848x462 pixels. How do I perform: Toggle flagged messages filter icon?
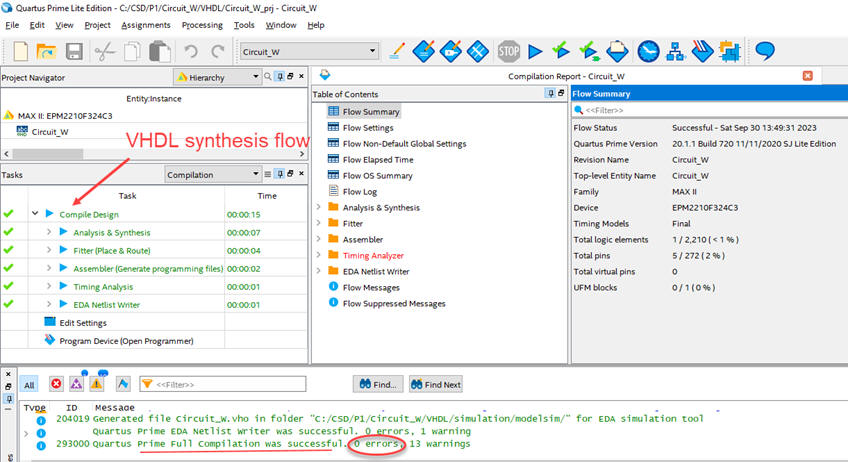coord(123,384)
